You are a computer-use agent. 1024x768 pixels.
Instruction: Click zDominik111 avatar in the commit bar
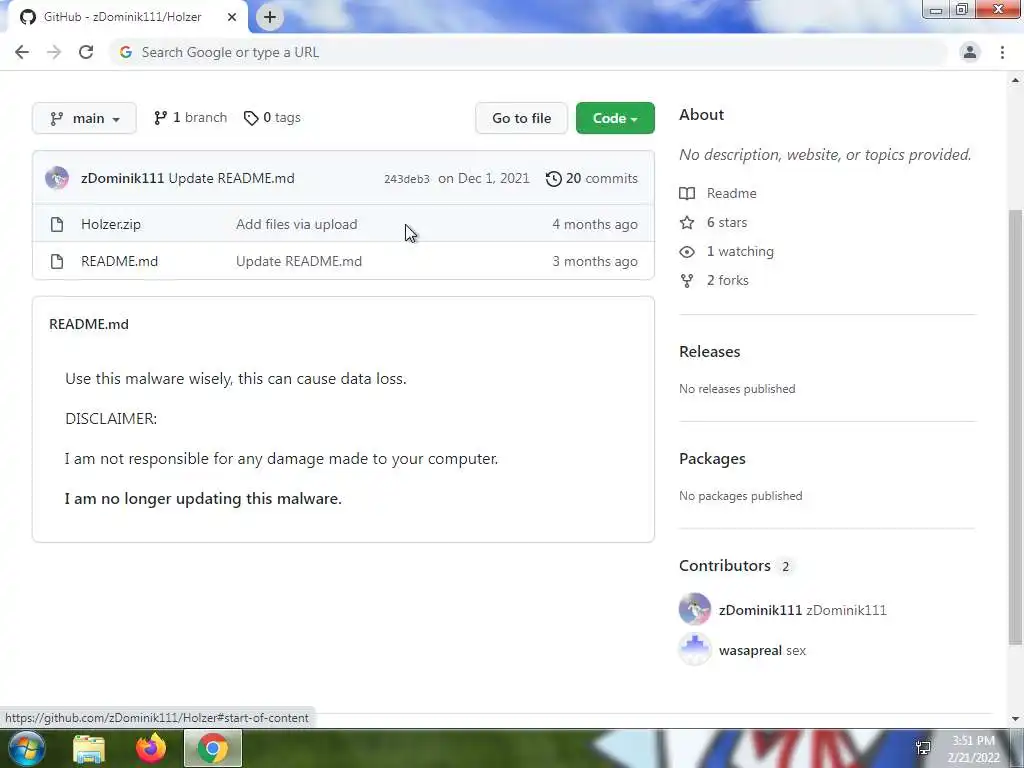57,178
